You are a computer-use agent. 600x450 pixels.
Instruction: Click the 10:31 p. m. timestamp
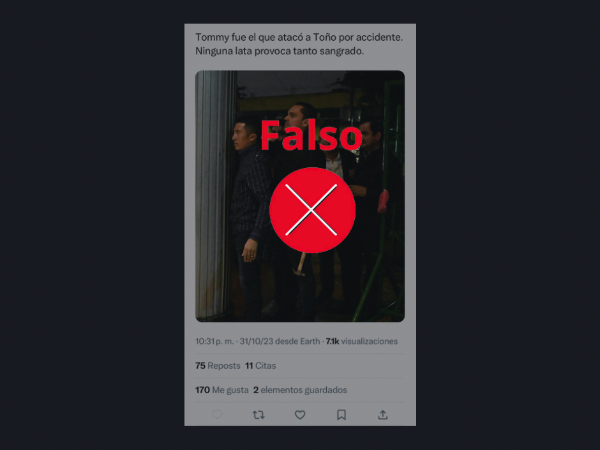point(214,341)
